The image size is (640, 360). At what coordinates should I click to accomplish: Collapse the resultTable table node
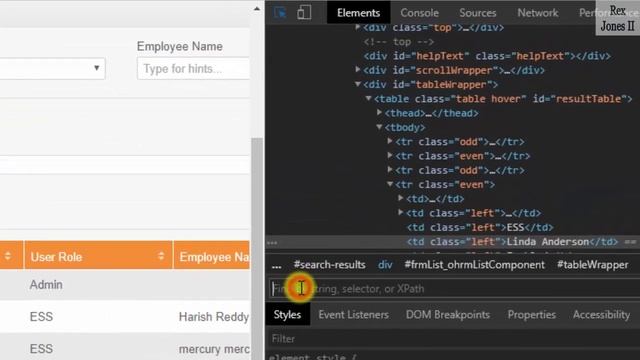click(x=369, y=98)
